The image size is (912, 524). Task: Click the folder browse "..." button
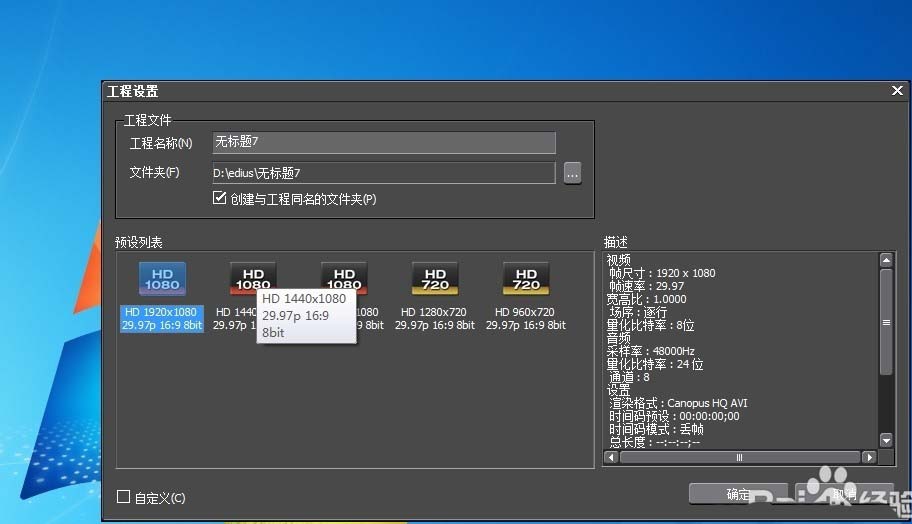(x=572, y=173)
